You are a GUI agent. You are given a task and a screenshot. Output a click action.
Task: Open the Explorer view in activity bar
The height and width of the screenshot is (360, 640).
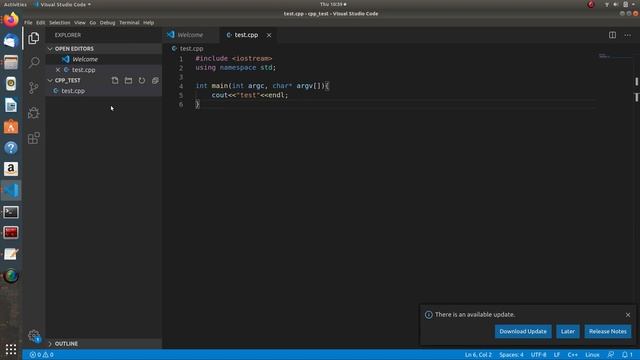pos(34,38)
